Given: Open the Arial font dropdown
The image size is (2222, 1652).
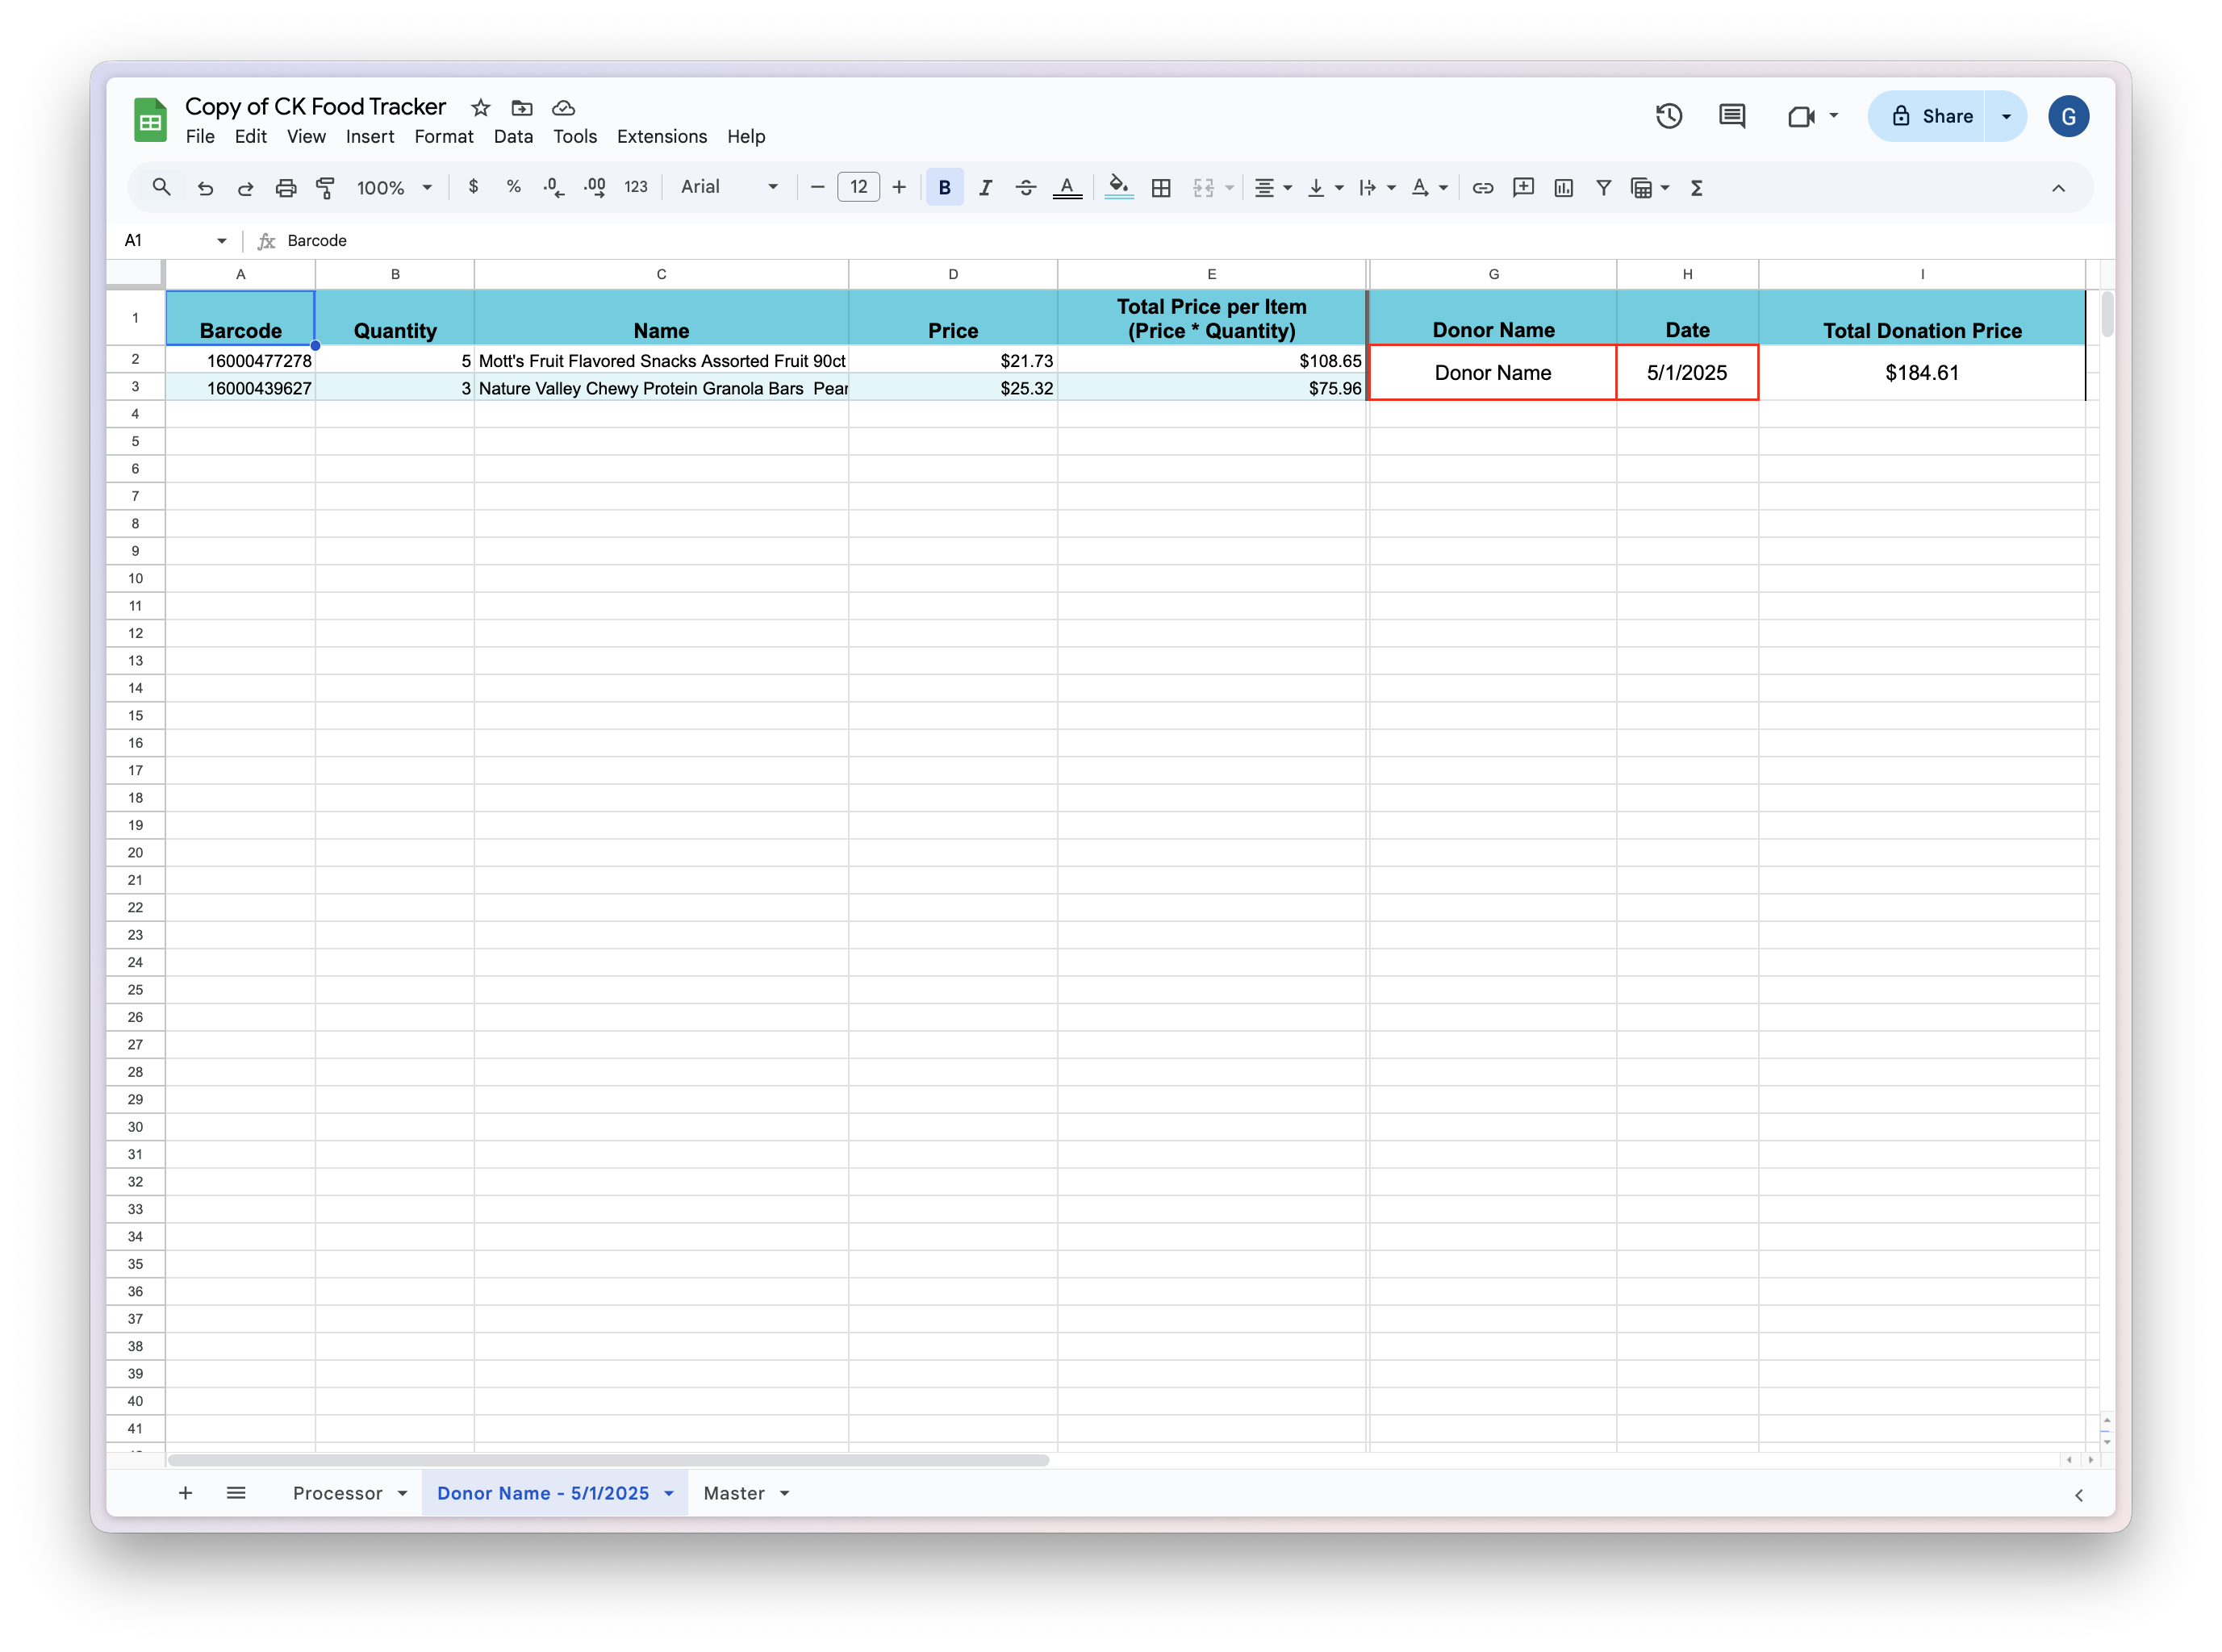Looking at the screenshot, I should (x=729, y=187).
